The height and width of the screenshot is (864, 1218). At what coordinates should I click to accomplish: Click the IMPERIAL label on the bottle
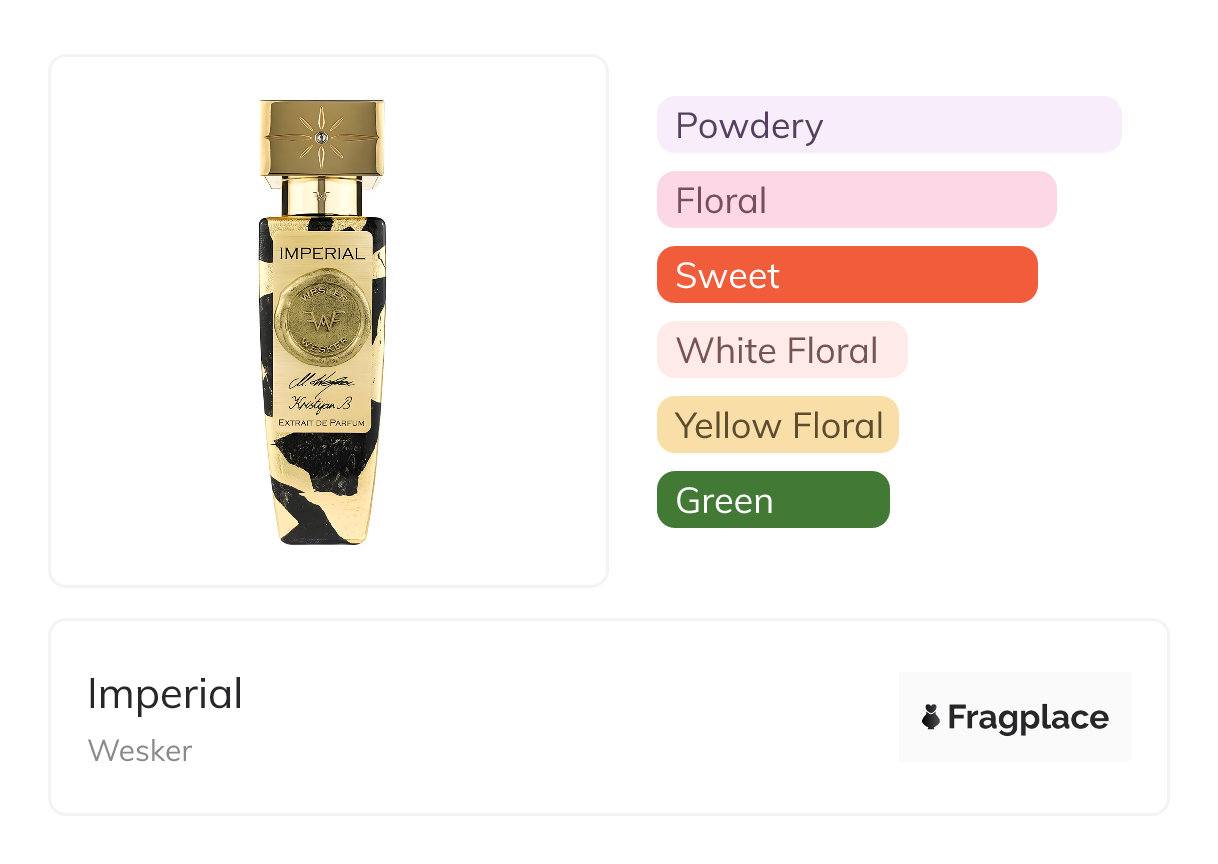322,253
